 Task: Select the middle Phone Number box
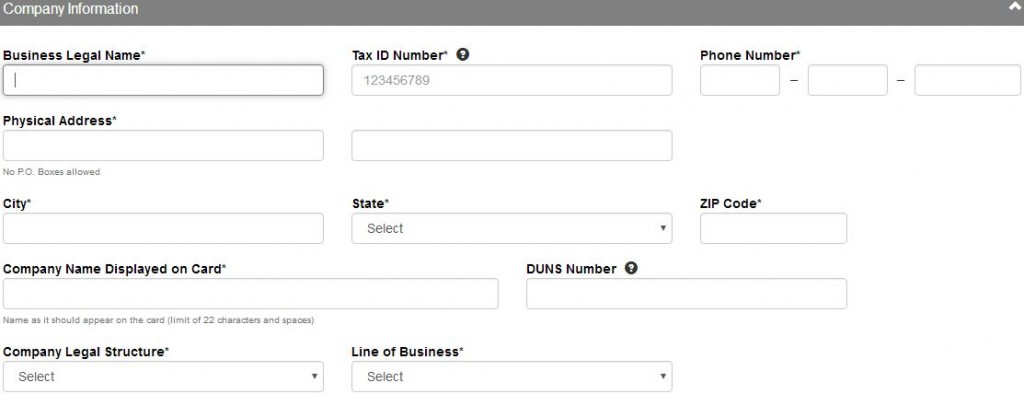[x=848, y=80]
